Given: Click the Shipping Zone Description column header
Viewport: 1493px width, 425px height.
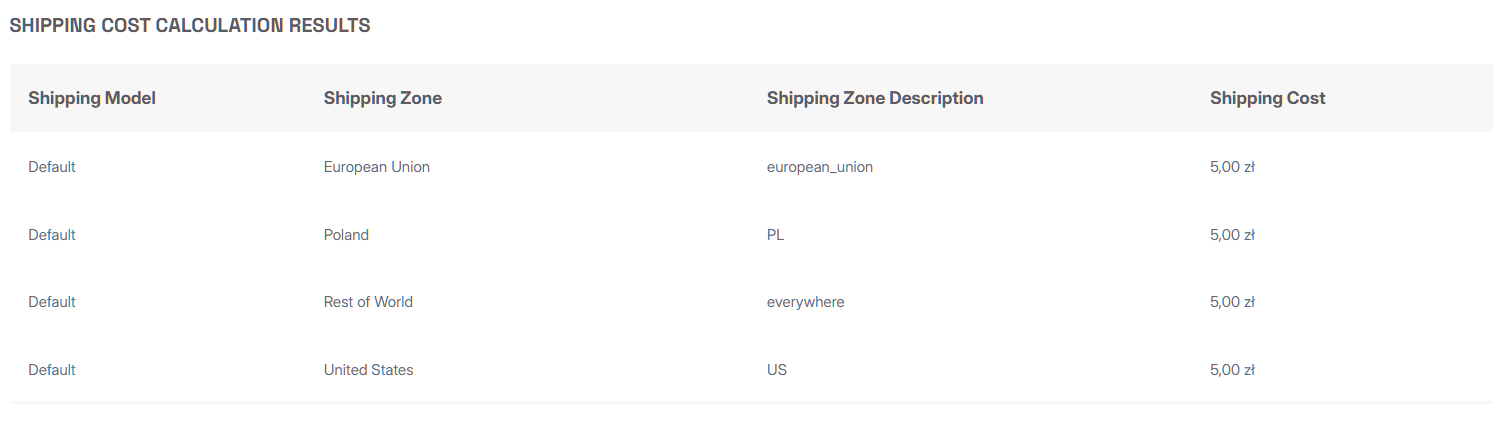Looking at the screenshot, I should (x=874, y=98).
